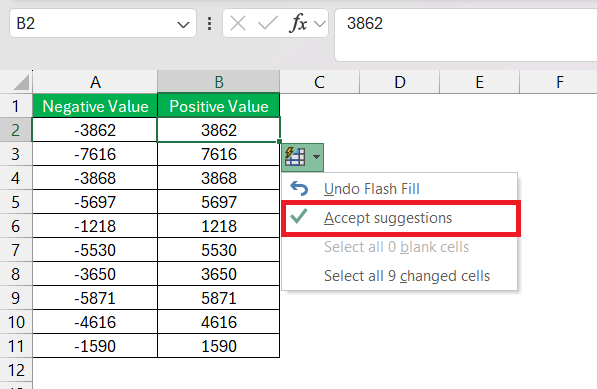The height and width of the screenshot is (389, 597).
Task: Click the Flash Fill options icon
Action: coord(295,157)
